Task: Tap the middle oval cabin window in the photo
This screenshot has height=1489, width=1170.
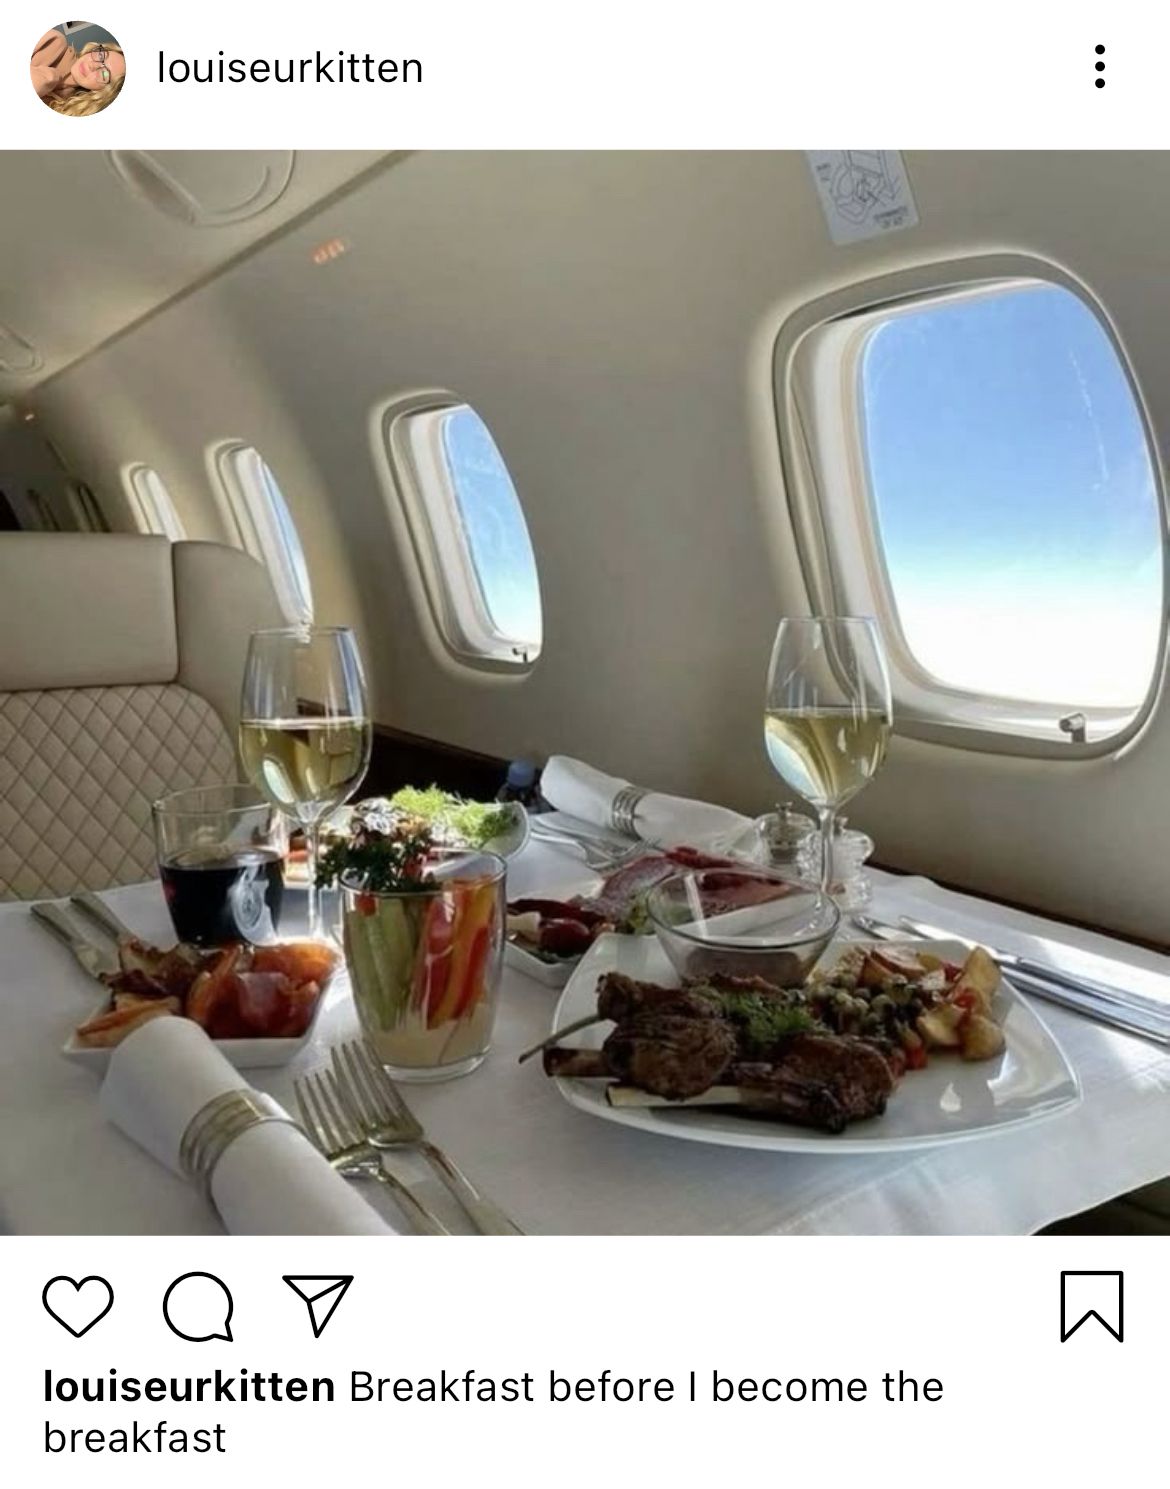Action: click(467, 531)
